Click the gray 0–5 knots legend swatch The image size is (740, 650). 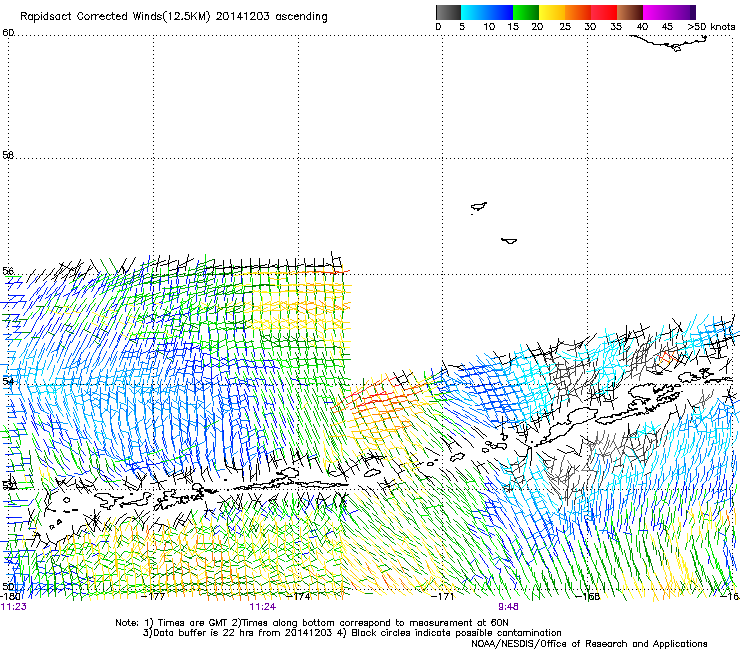[x=448, y=12]
